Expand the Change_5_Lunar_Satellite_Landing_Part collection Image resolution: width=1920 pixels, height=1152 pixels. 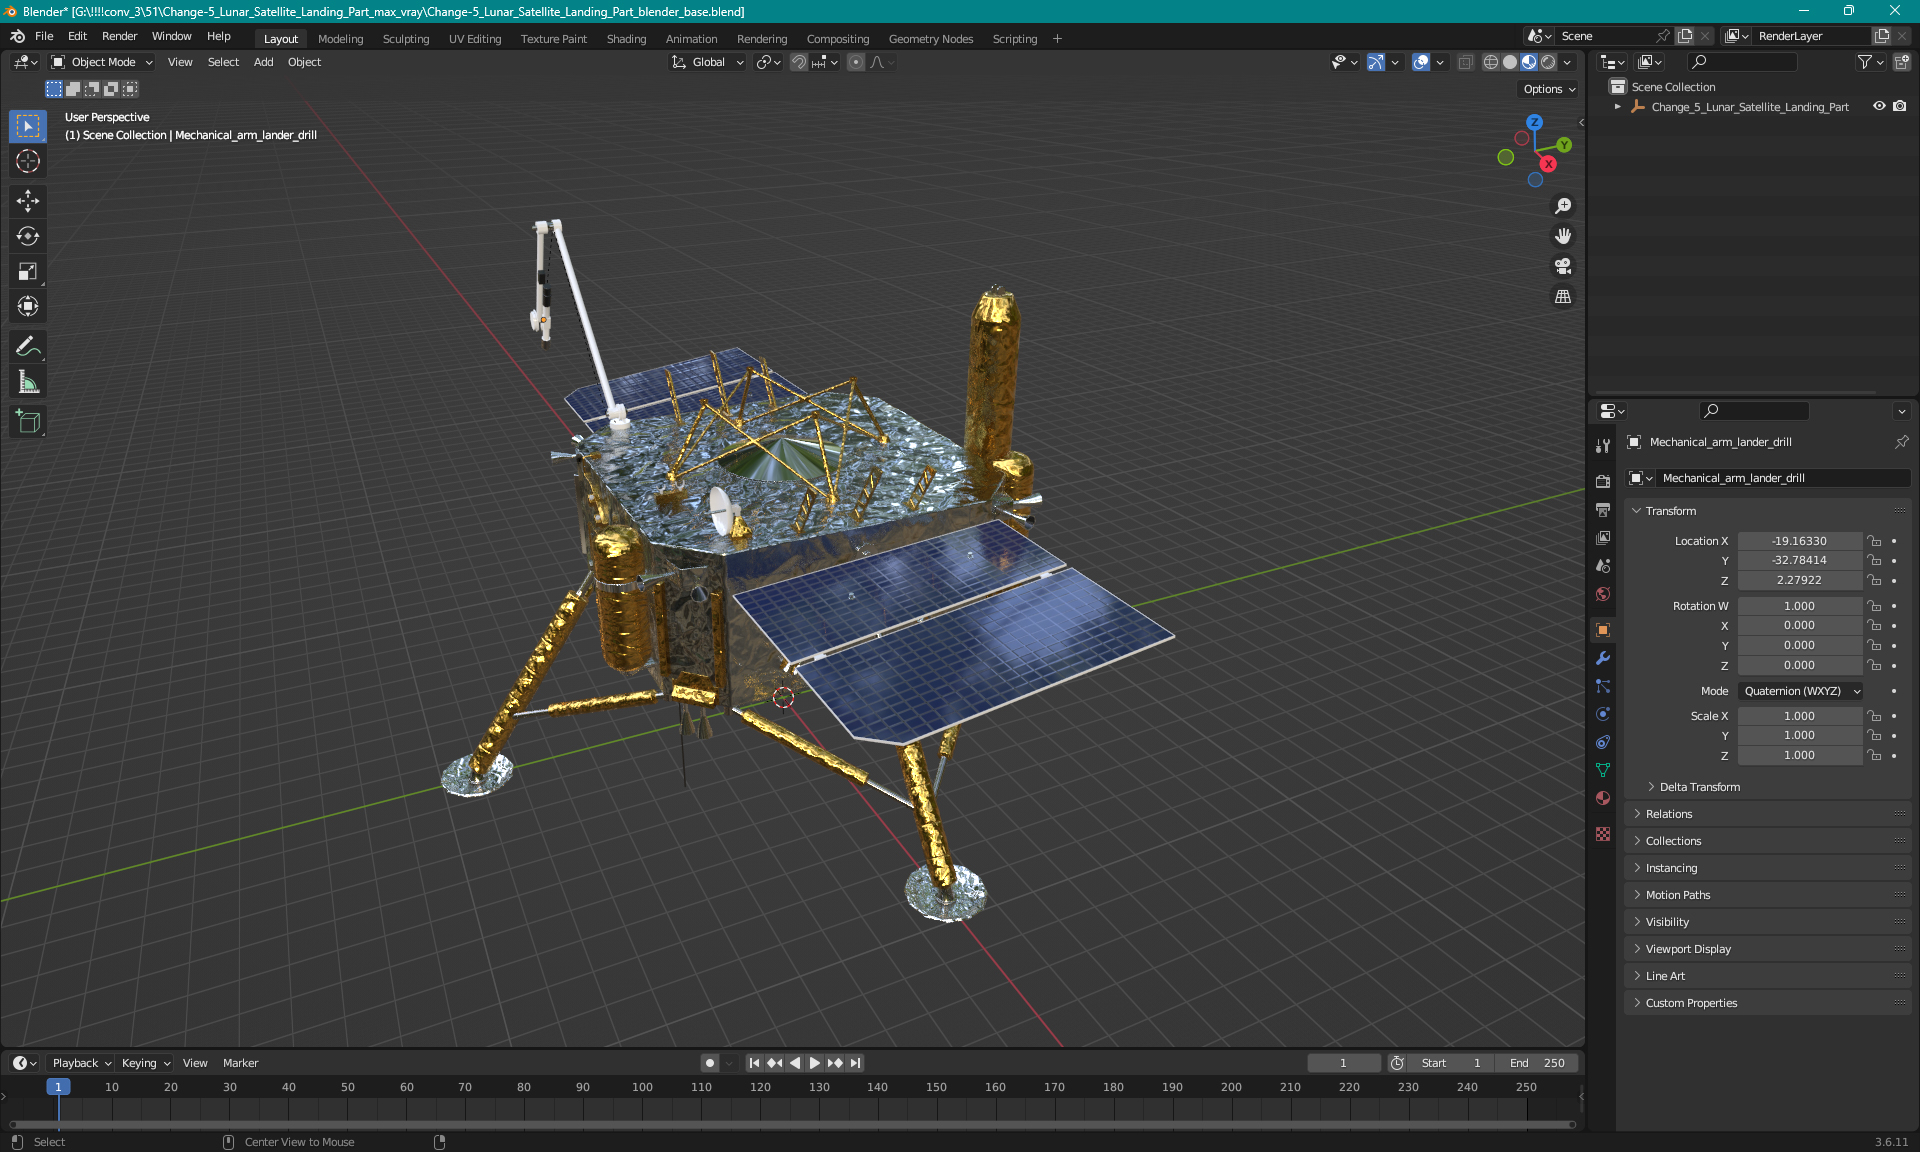click(x=1618, y=106)
